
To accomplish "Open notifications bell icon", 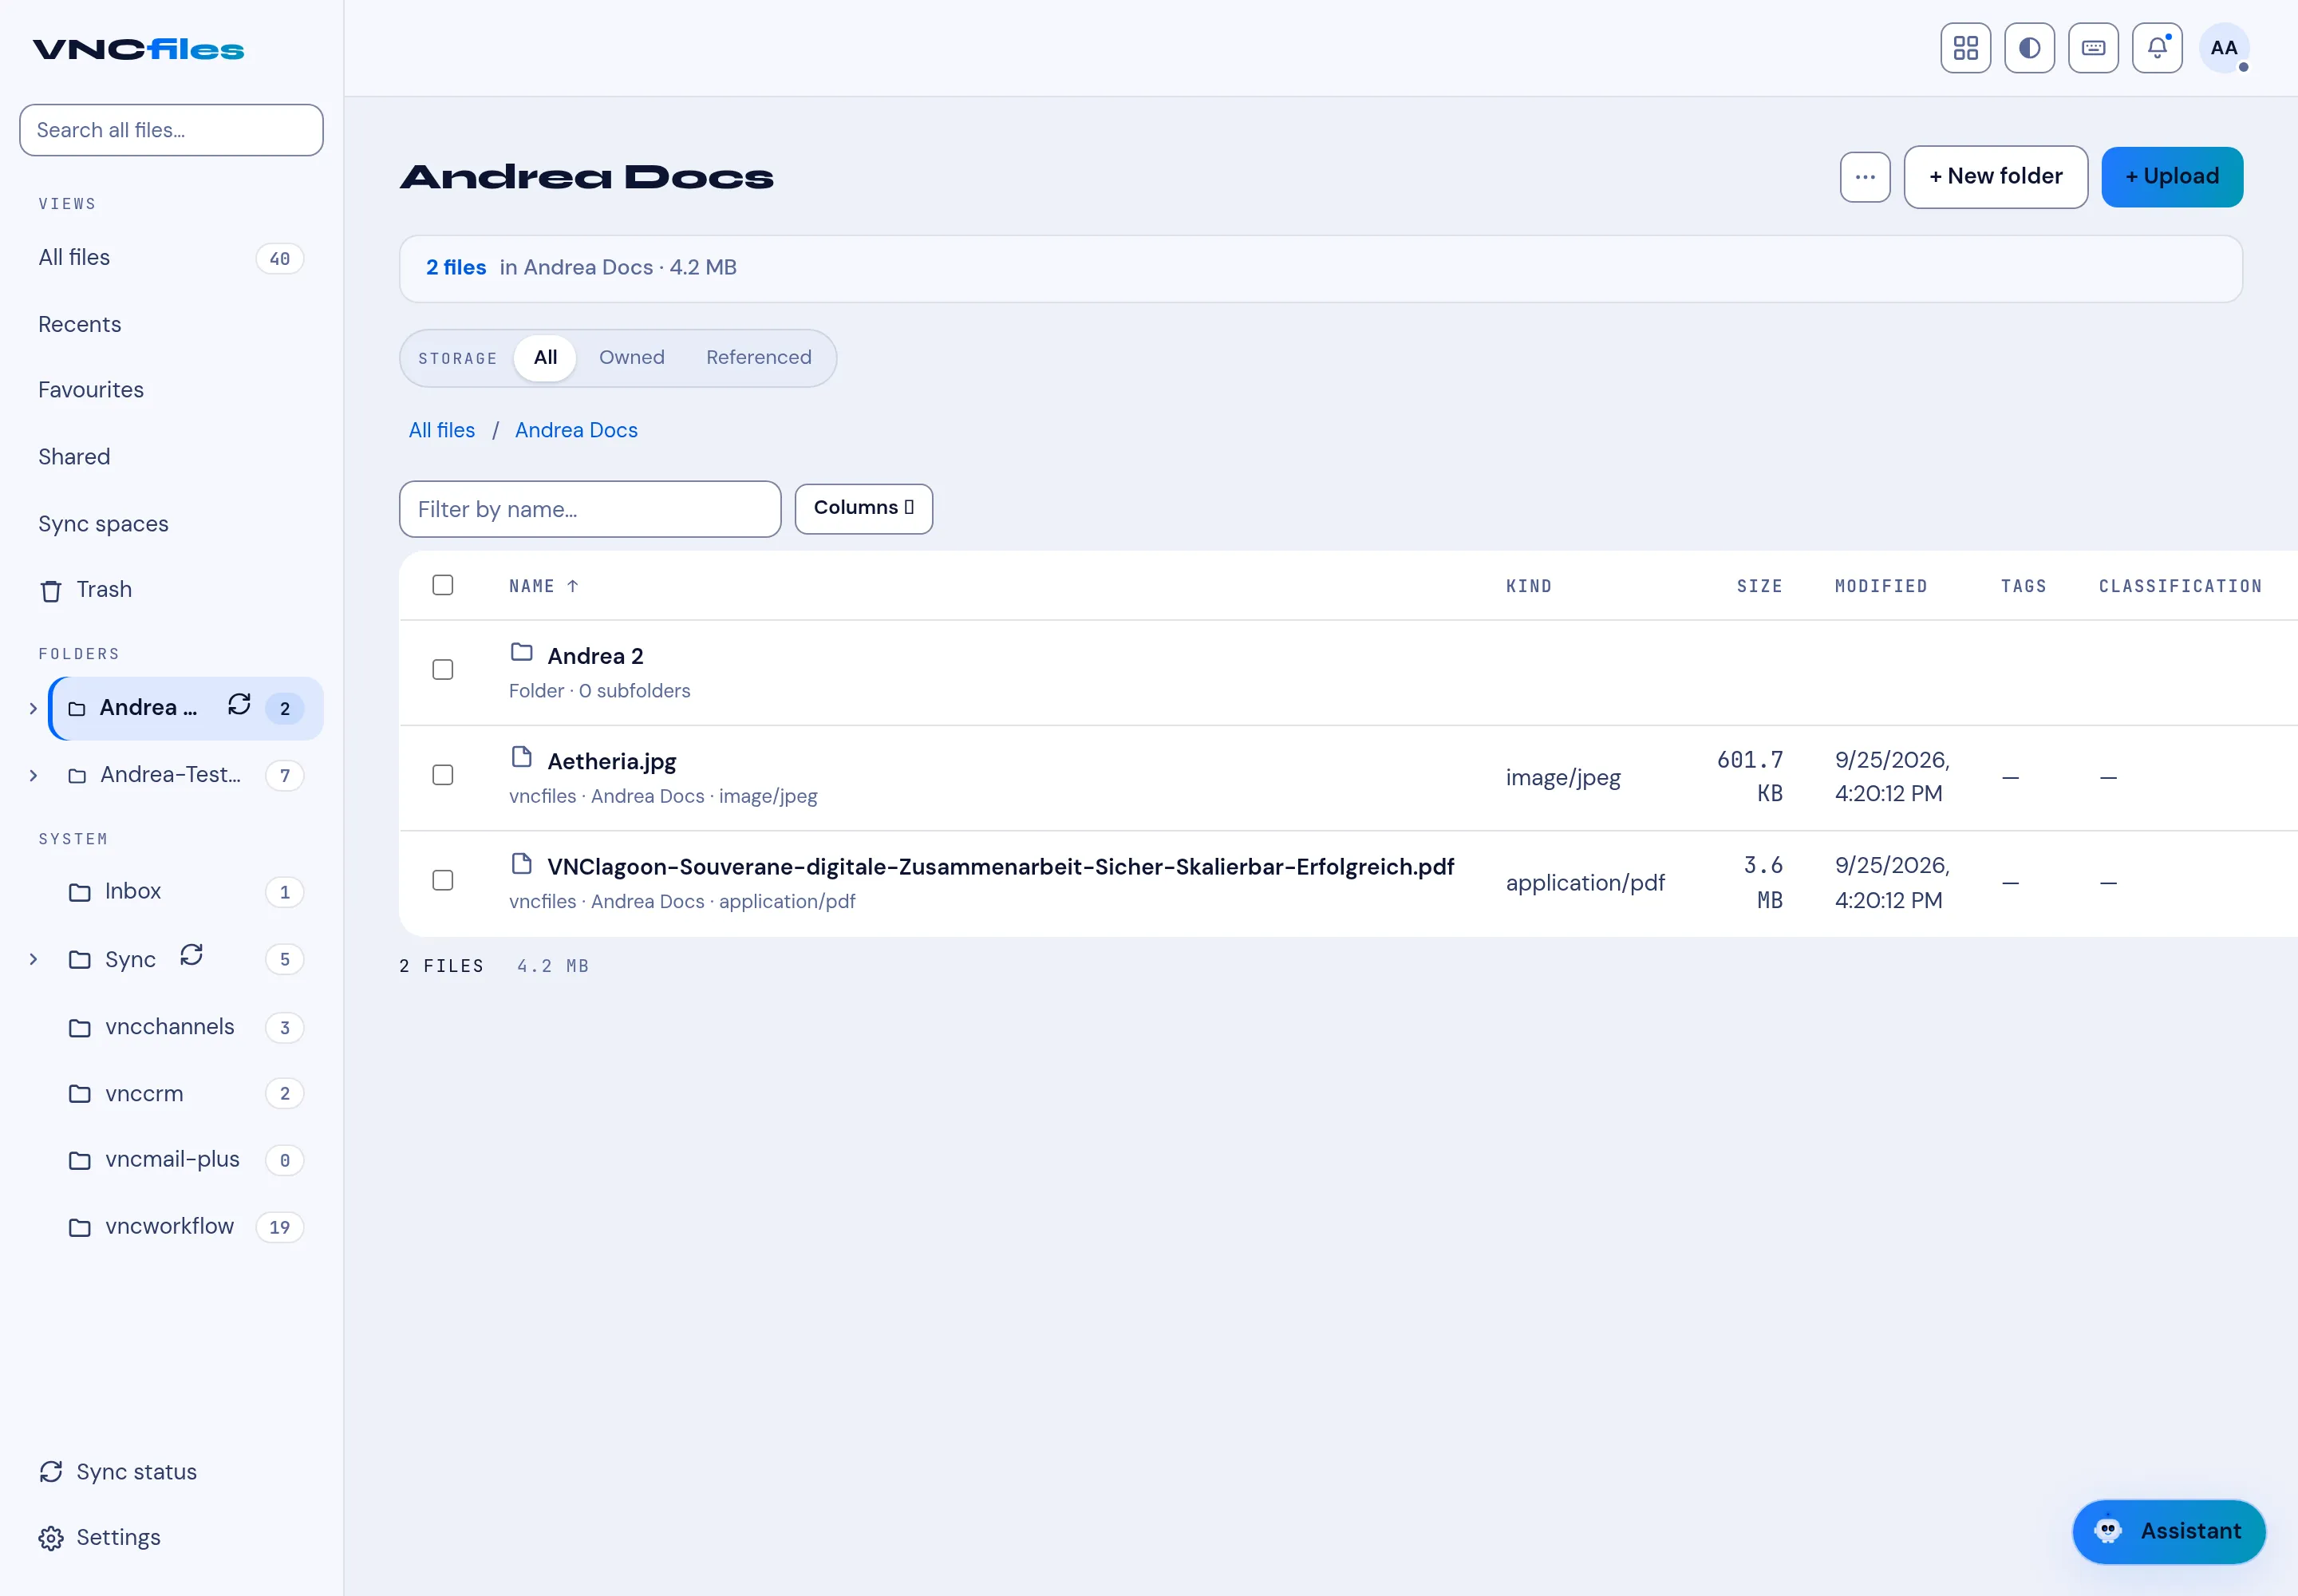I will point(2157,48).
